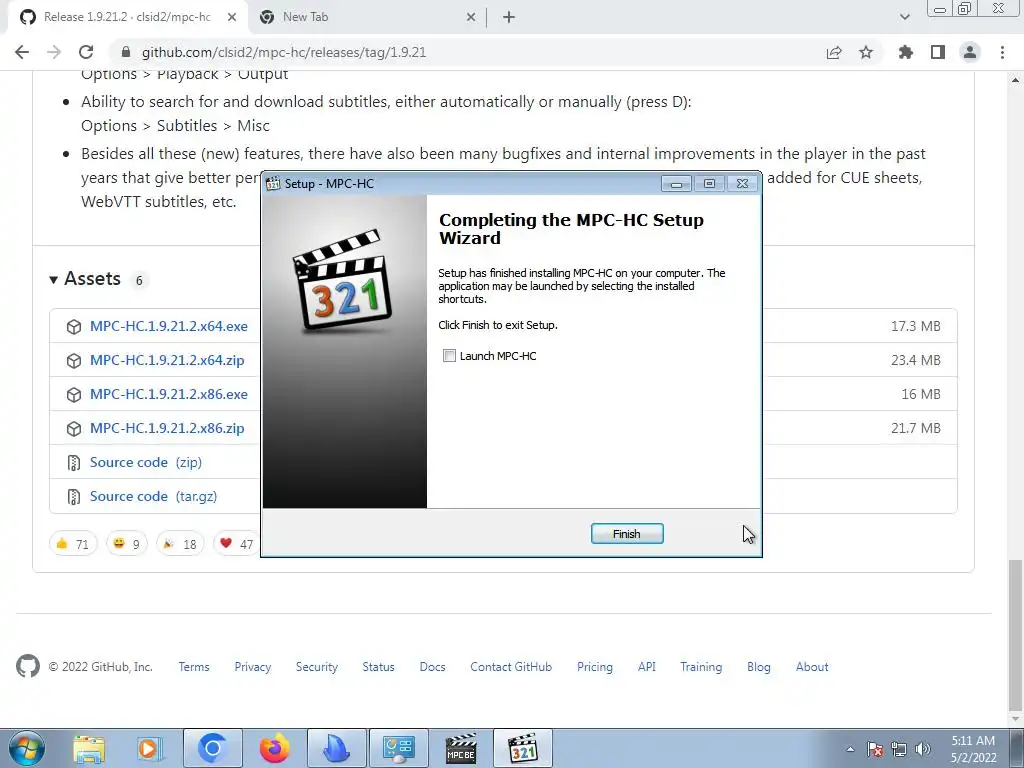Click package icon beside x86.exe asset

click(74, 394)
